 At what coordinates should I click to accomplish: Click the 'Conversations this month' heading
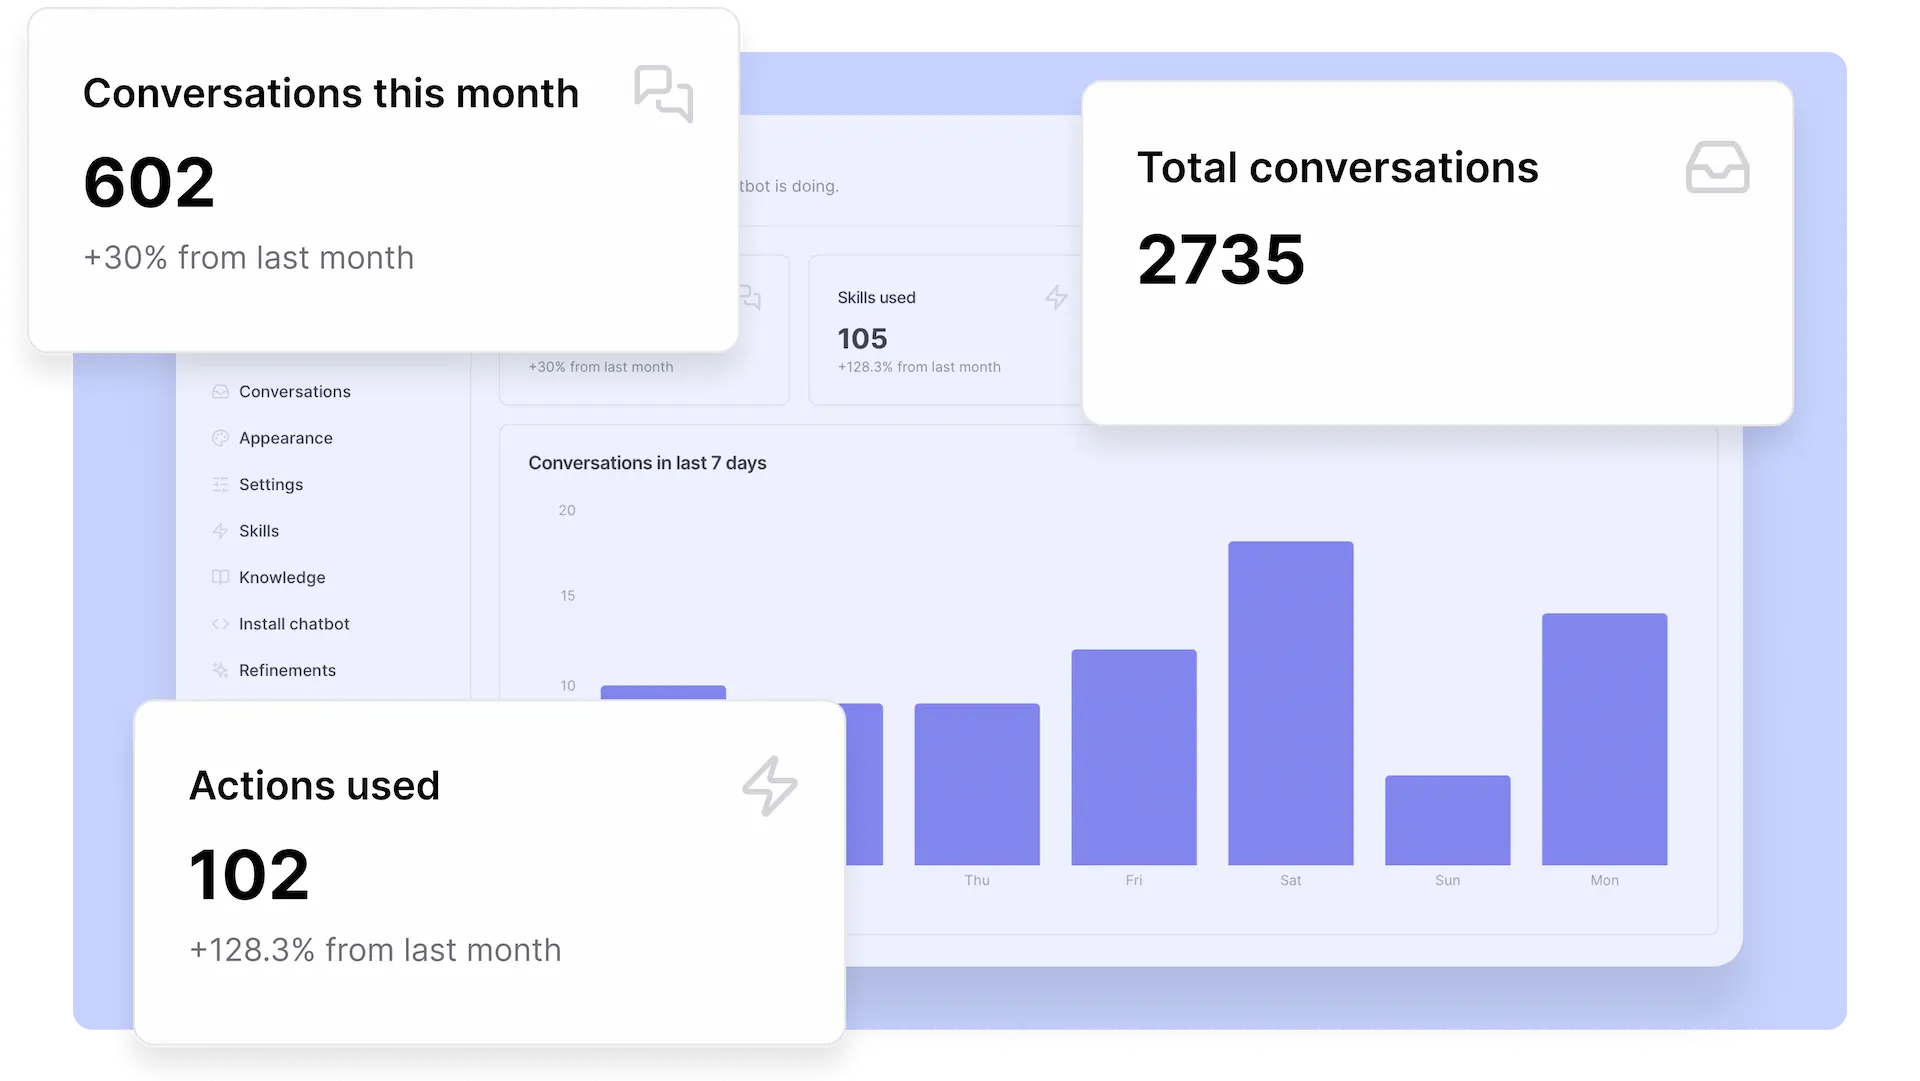pos(331,93)
